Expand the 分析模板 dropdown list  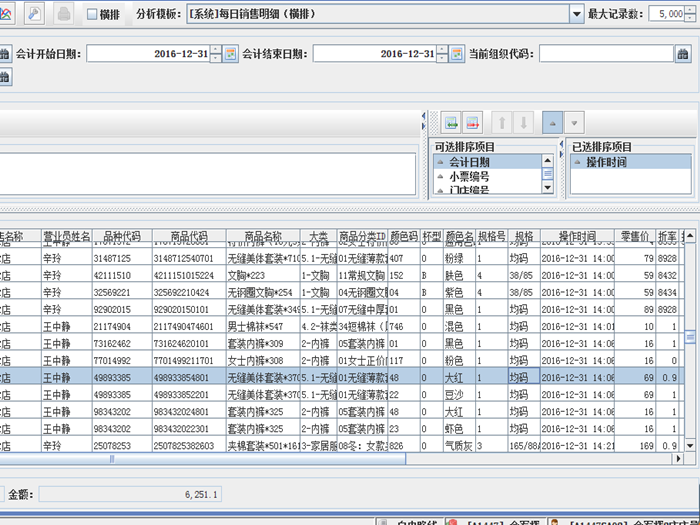575,15
